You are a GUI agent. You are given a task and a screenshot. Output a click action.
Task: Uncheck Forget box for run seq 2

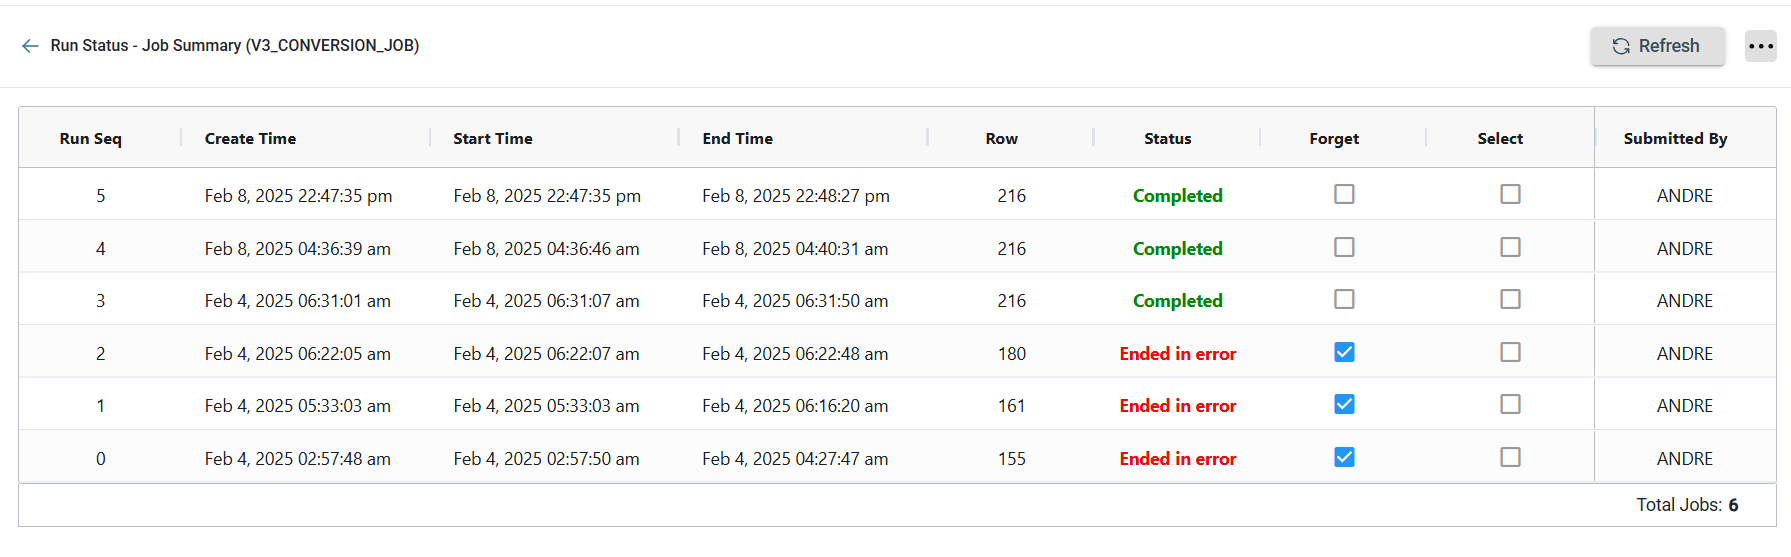pos(1344,352)
